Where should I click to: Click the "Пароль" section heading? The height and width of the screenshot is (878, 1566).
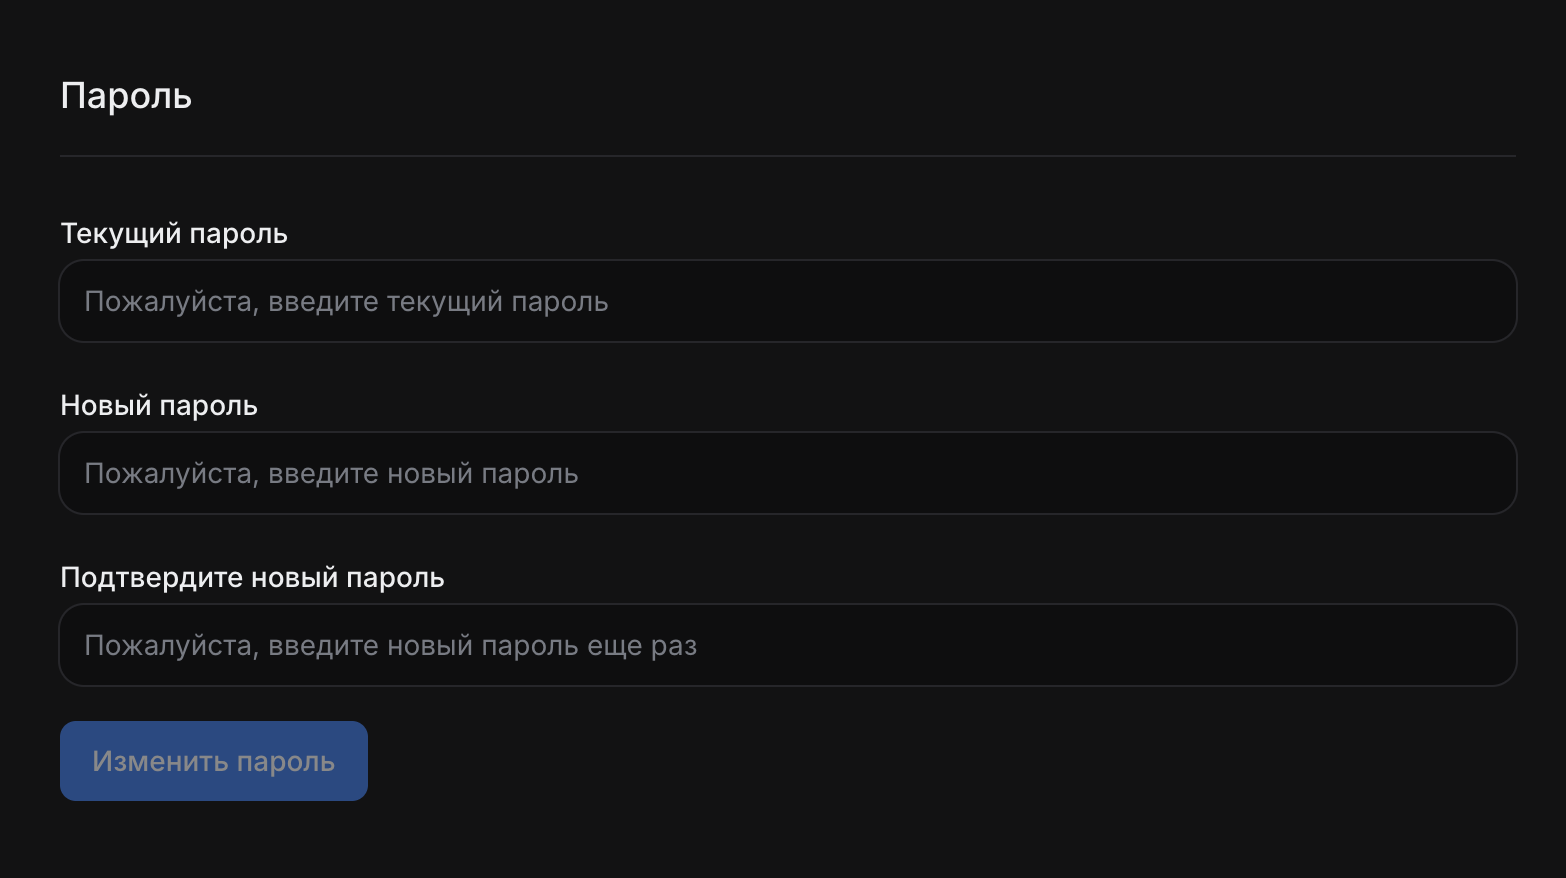coord(126,96)
